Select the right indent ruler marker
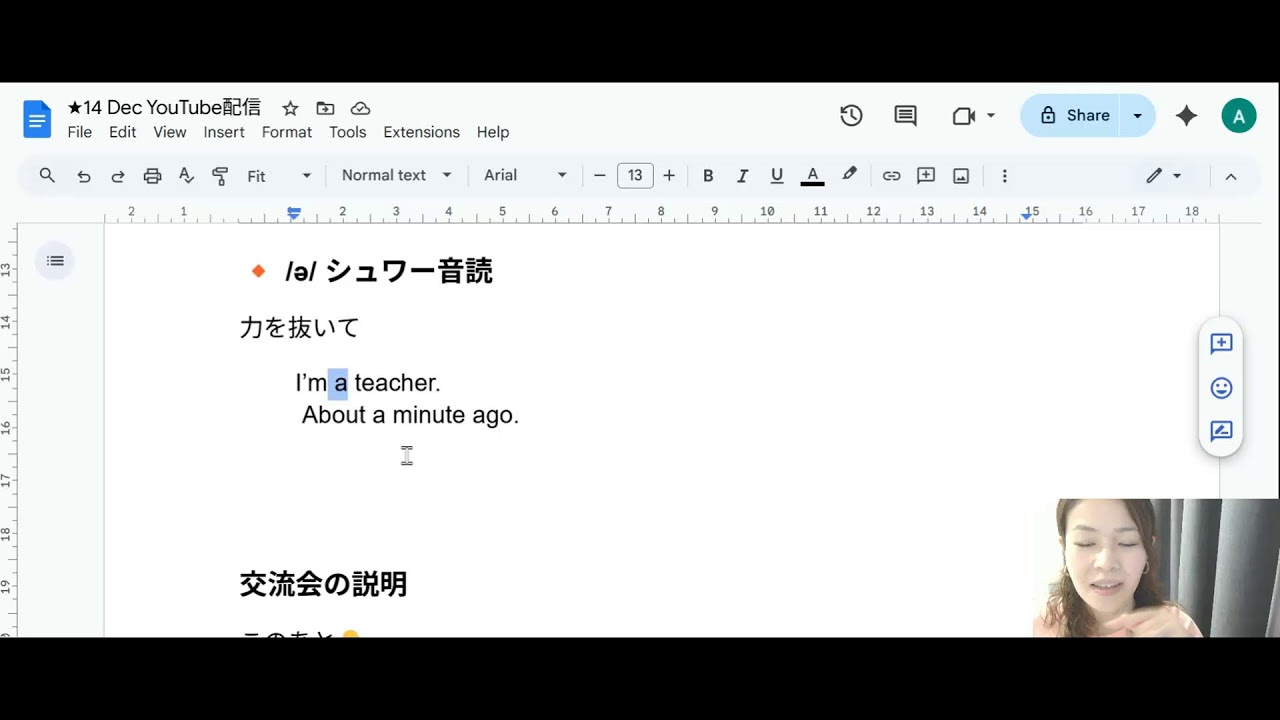 point(1026,215)
